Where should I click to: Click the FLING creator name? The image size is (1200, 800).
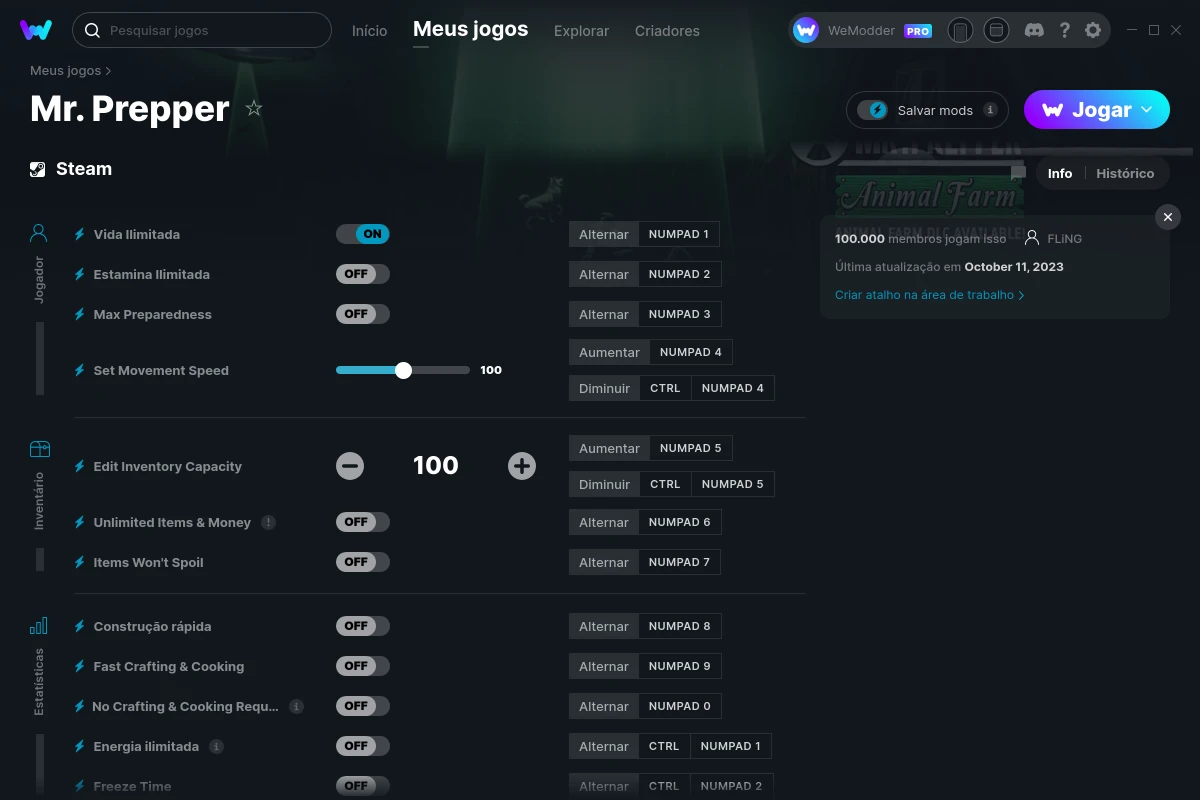coord(1064,239)
